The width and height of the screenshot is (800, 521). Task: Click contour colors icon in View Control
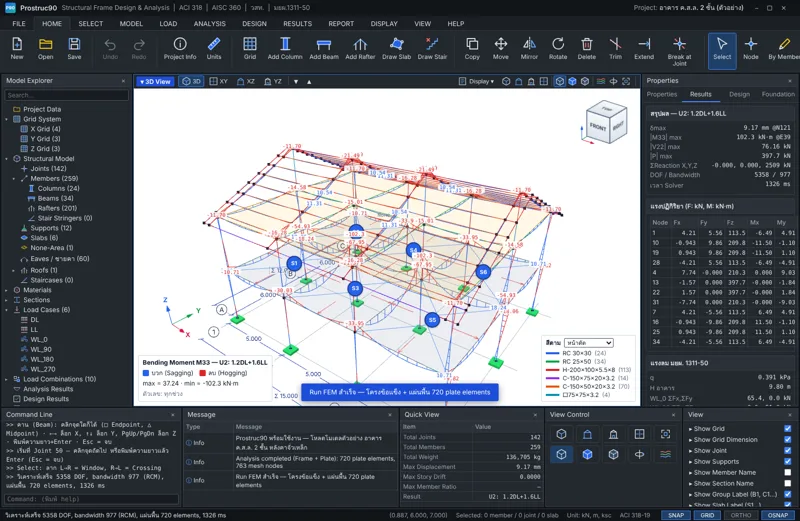665,454
